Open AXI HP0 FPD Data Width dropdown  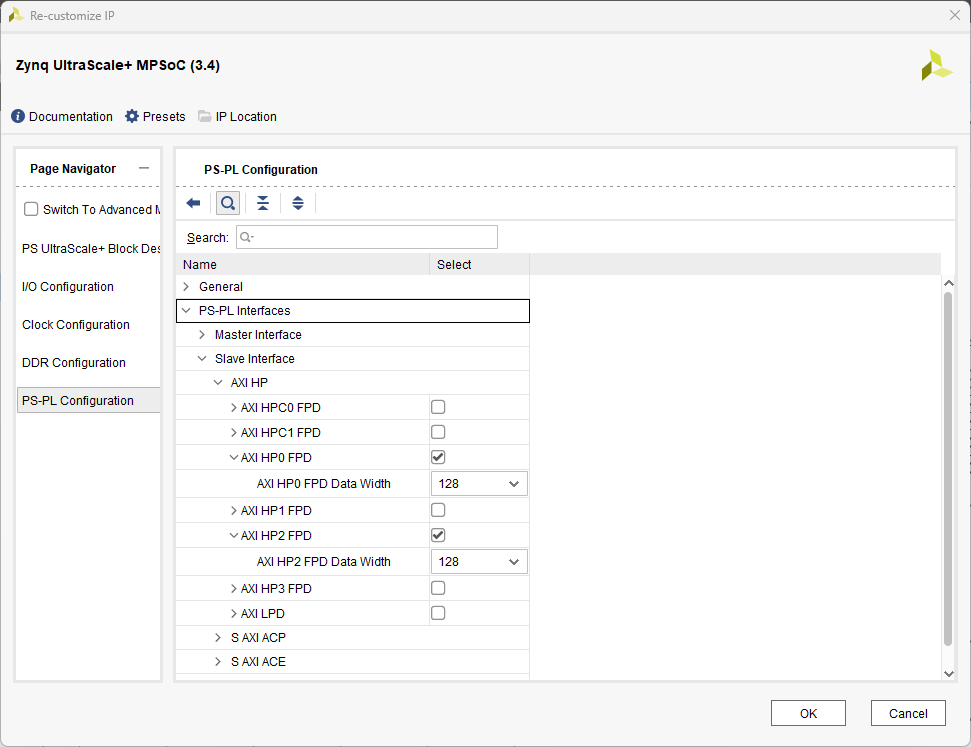click(x=479, y=484)
